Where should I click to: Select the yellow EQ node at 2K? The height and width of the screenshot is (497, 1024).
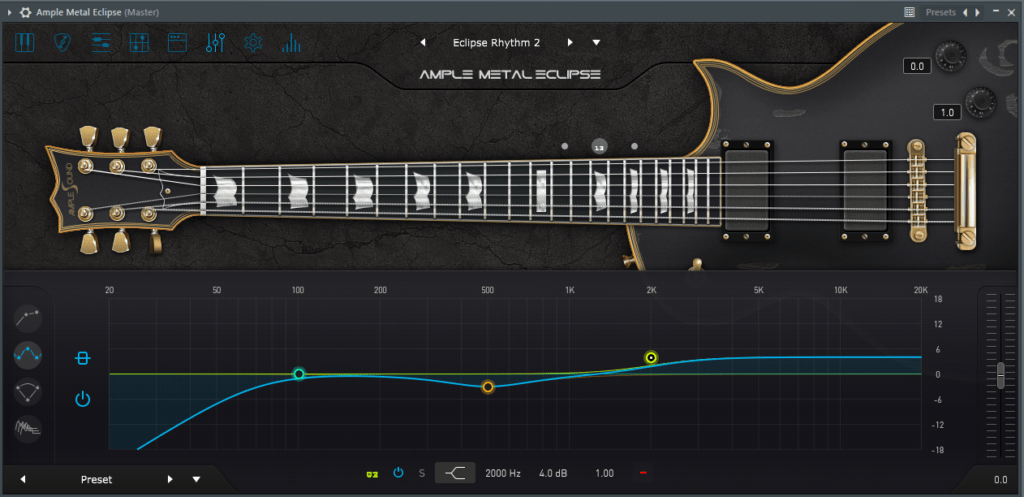click(x=651, y=357)
